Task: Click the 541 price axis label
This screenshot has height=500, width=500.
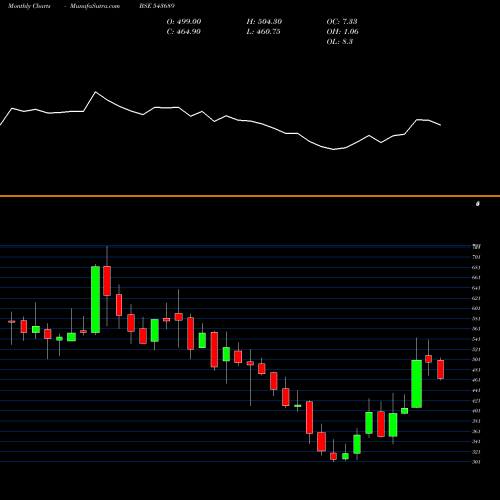Action: 476,339
